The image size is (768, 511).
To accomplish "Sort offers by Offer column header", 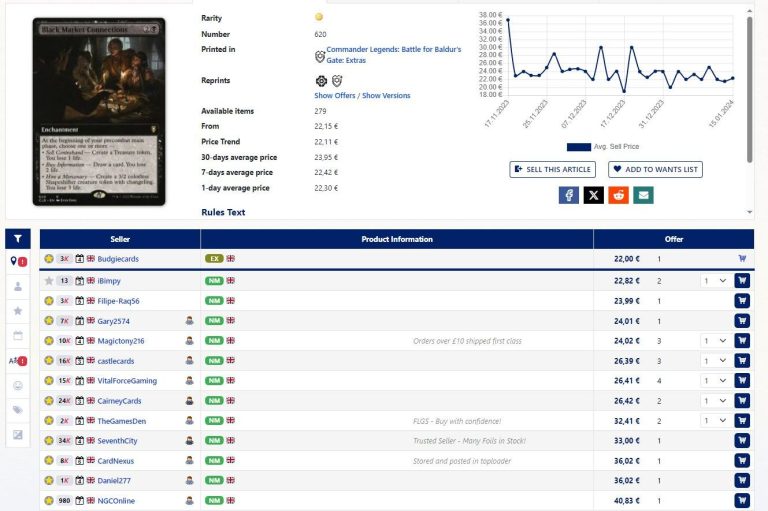I will (673, 239).
